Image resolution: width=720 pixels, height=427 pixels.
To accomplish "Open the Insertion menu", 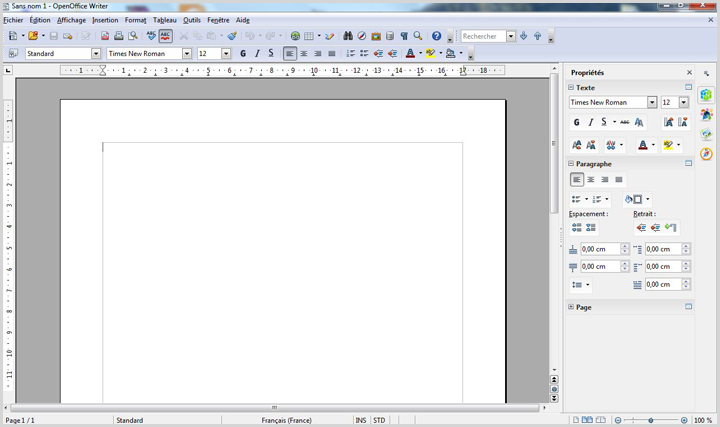I will click(x=105, y=20).
